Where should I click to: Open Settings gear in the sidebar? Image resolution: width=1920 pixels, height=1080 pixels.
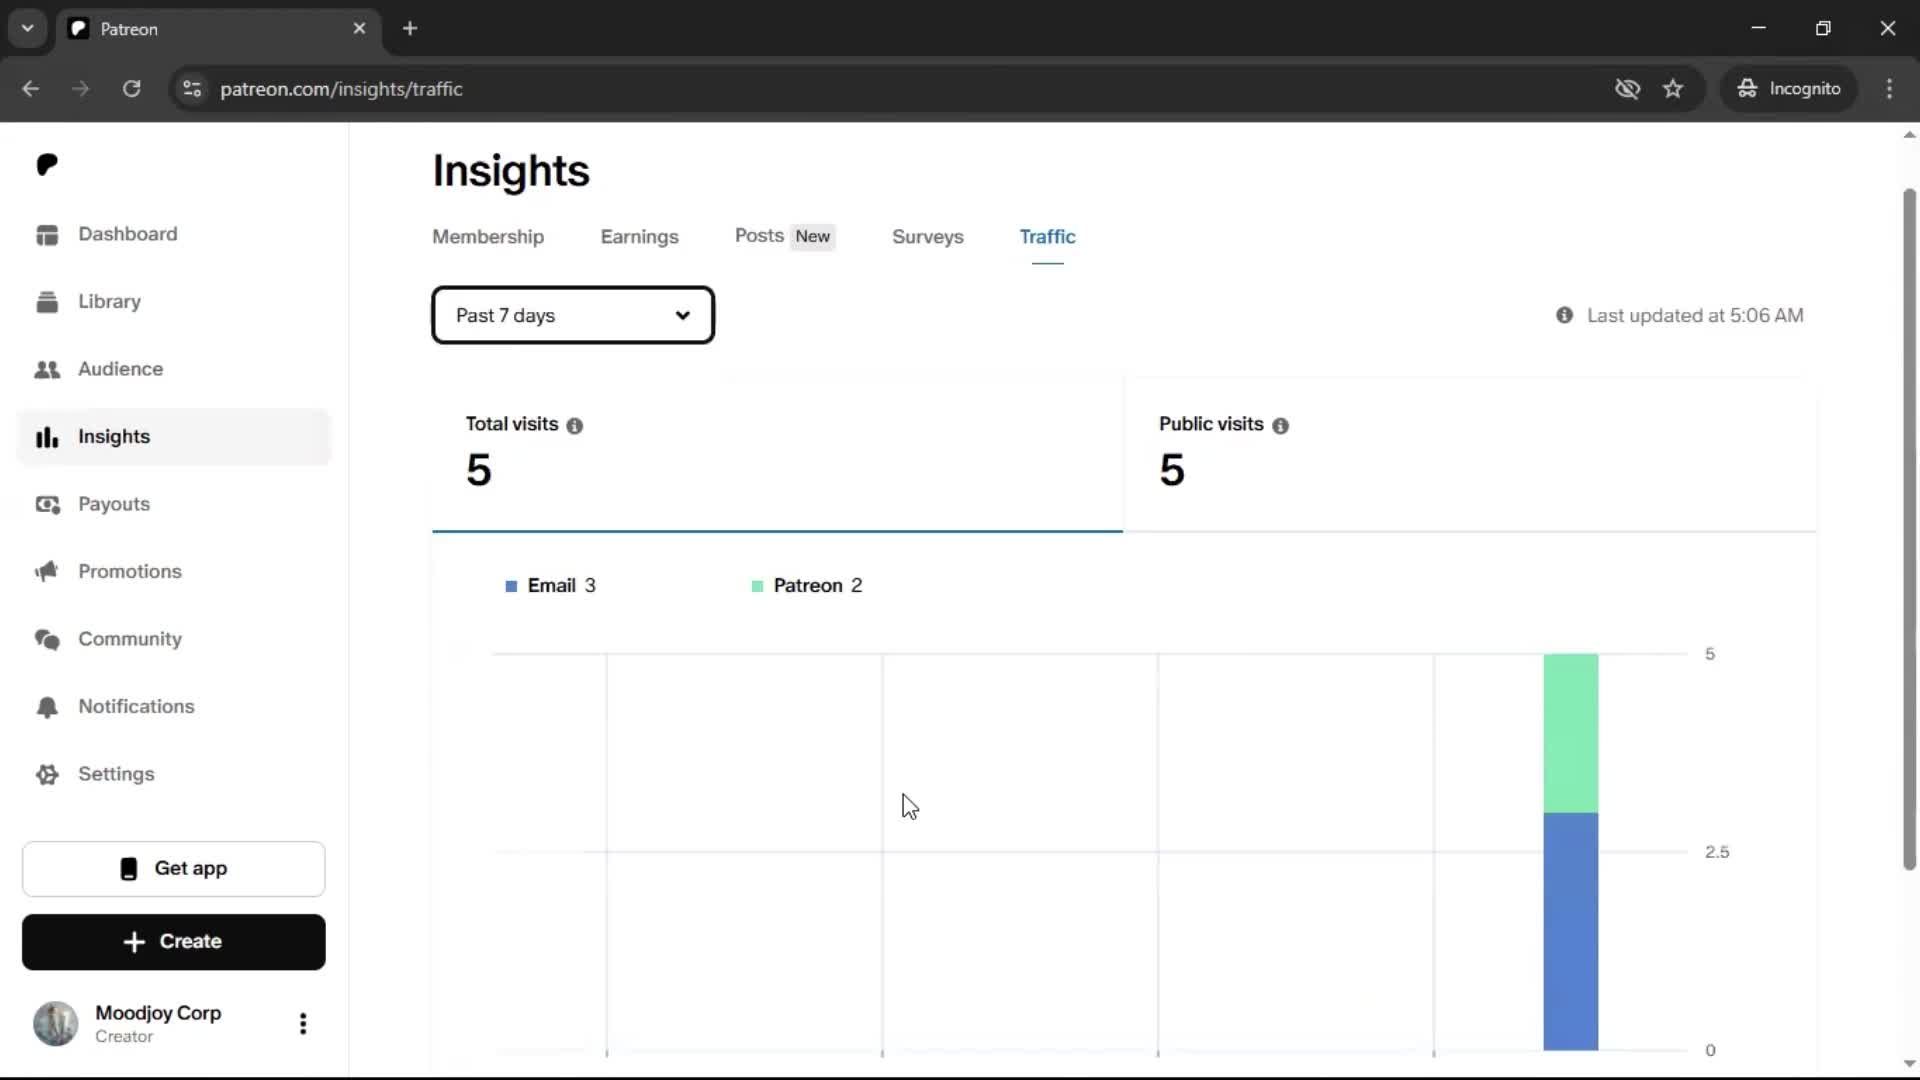pos(47,774)
